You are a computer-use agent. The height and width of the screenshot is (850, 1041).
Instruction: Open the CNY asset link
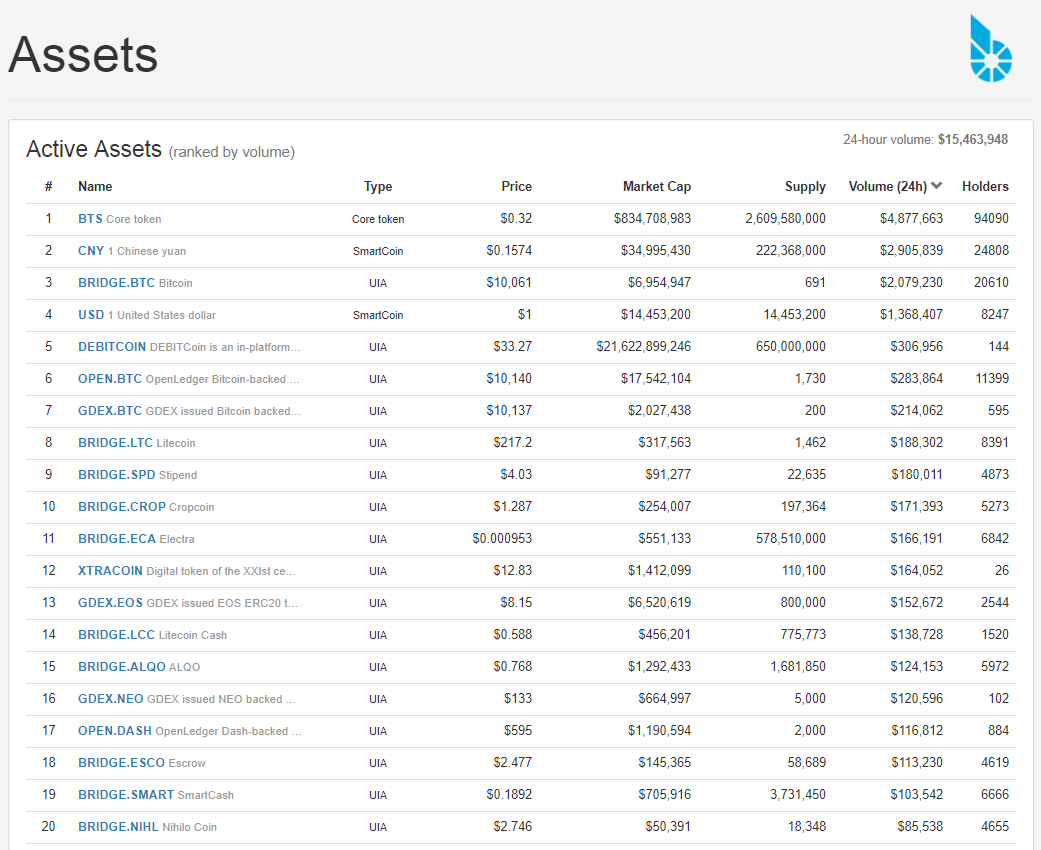(91, 250)
